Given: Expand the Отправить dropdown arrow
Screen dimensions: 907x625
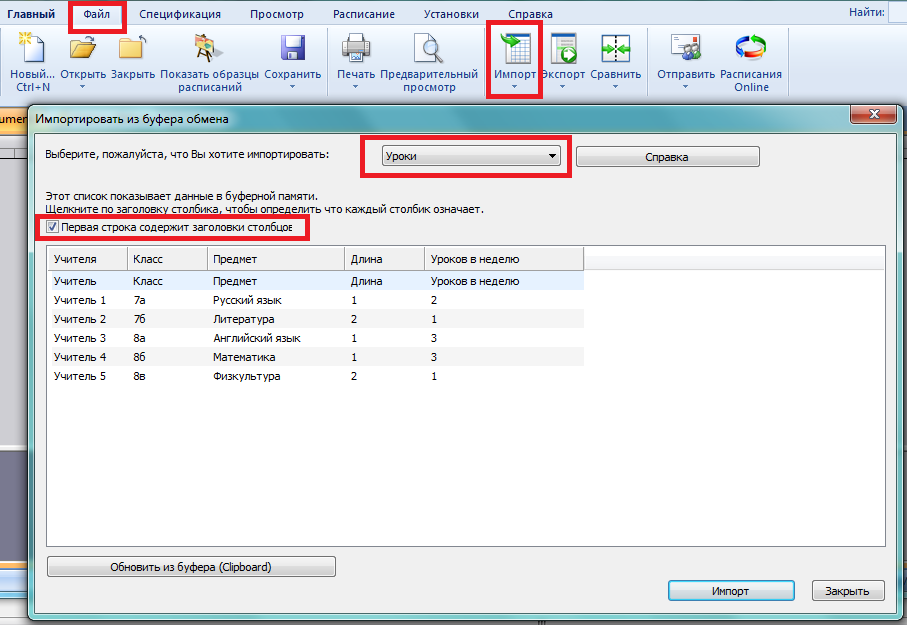Looking at the screenshot, I should pos(686,88).
